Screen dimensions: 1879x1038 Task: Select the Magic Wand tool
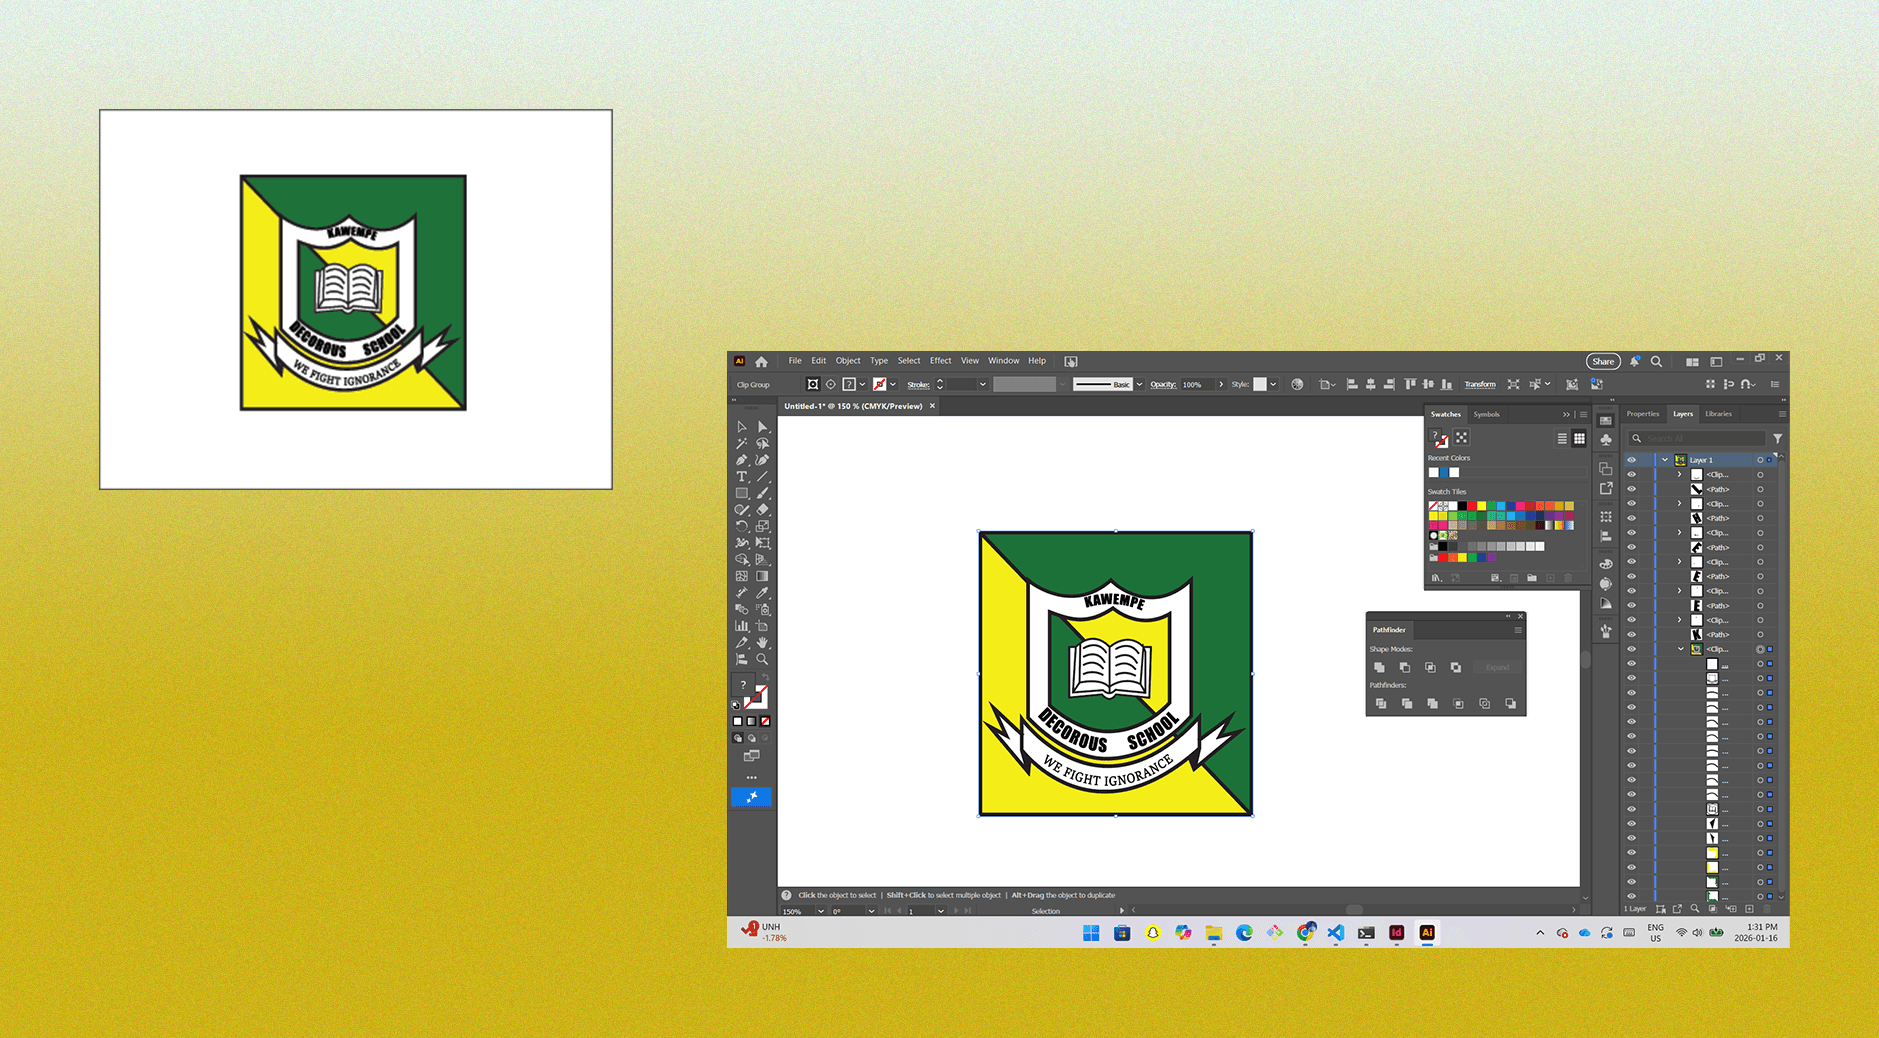pos(742,443)
